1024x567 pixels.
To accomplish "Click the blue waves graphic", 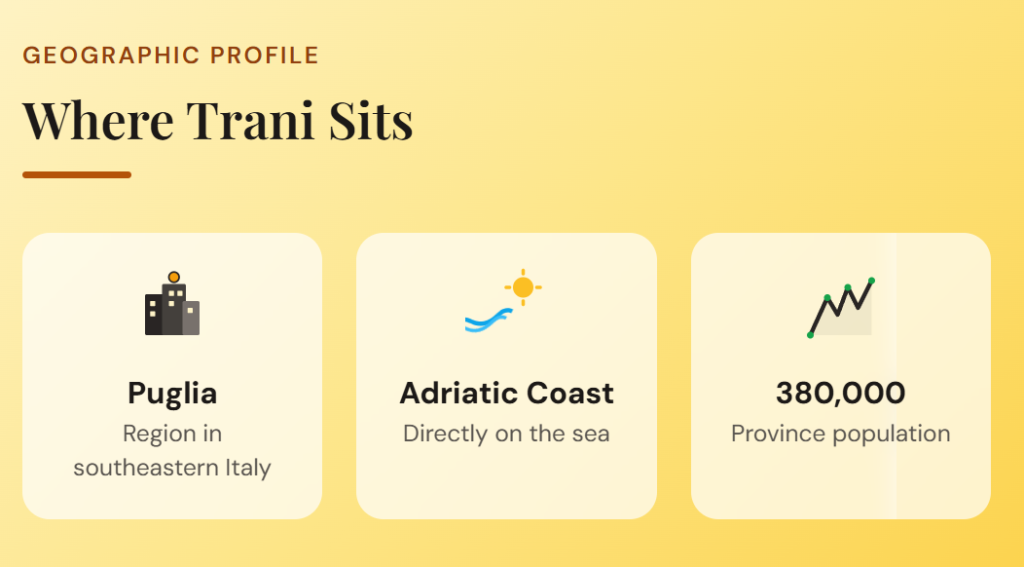I will [489, 319].
